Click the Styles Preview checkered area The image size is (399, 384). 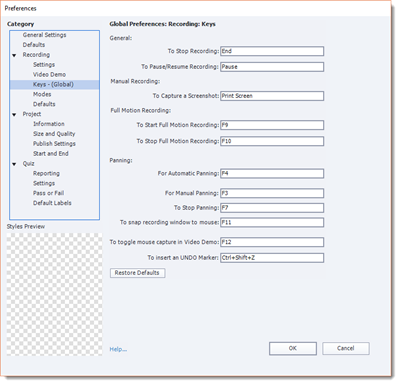tap(55, 294)
